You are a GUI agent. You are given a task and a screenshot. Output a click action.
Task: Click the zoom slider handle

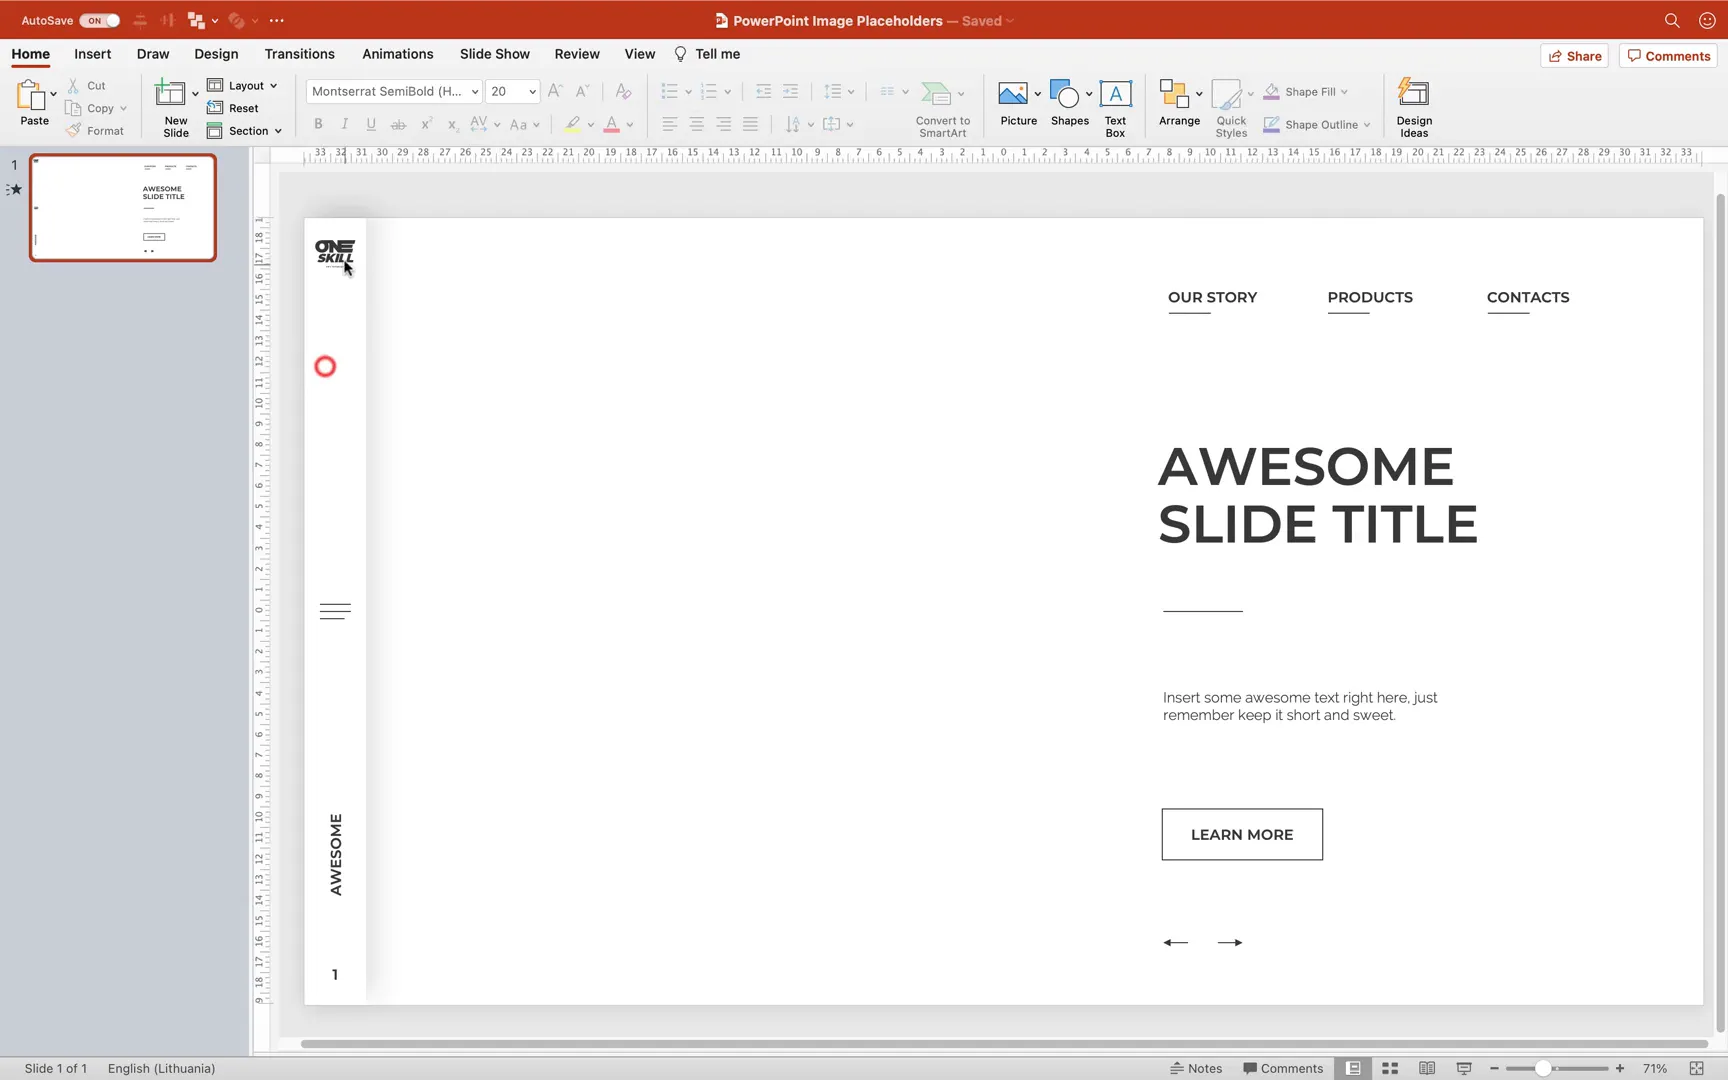pos(1543,1068)
